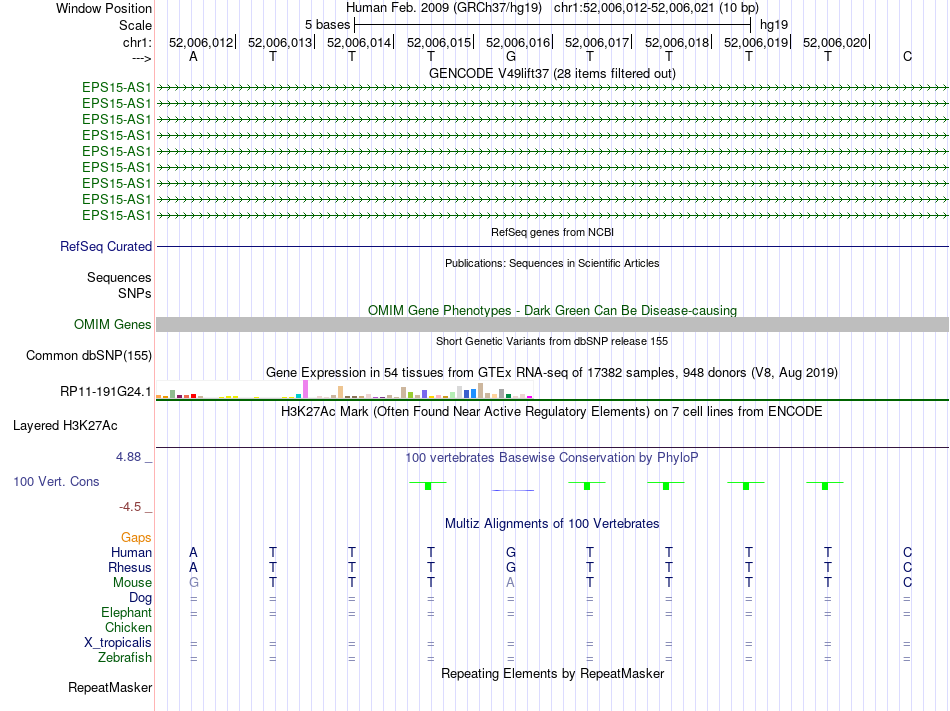This screenshot has height=711, width=950.
Task: Open the GENCODE V49lift37 track title
Action: (552, 73)
